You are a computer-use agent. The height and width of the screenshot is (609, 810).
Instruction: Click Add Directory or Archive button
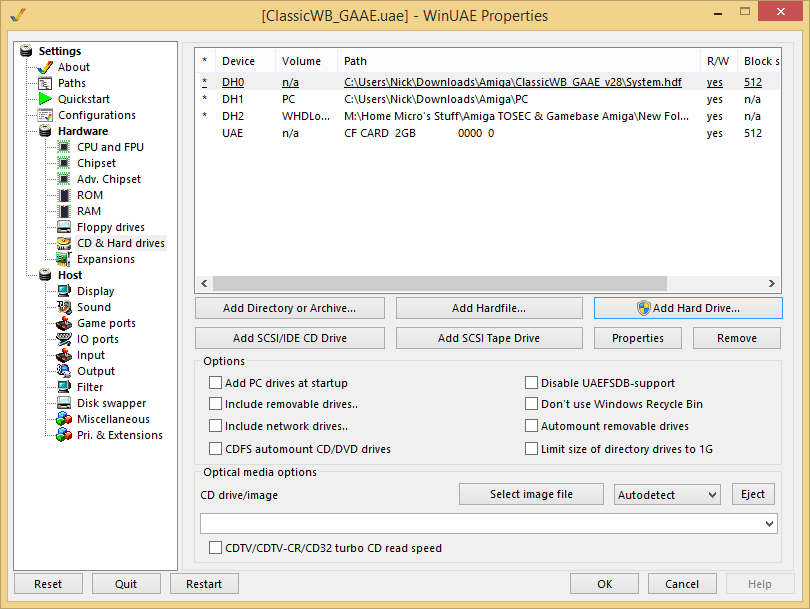(290, 308)
